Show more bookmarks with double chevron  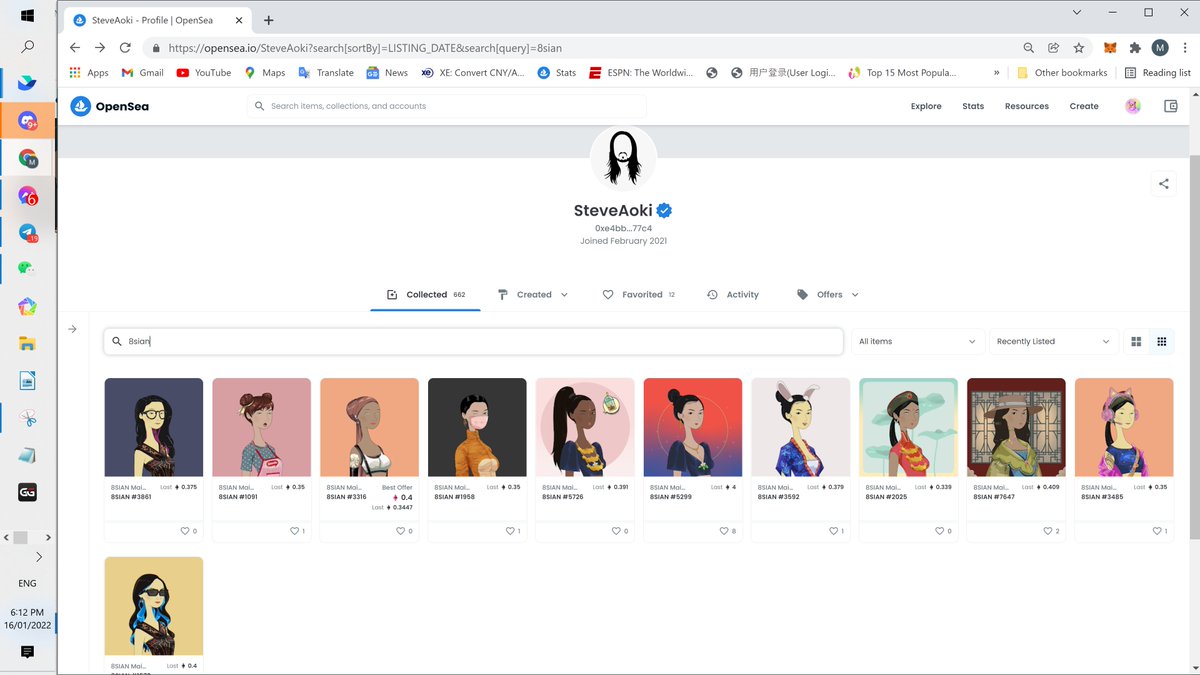pos(996,72)
